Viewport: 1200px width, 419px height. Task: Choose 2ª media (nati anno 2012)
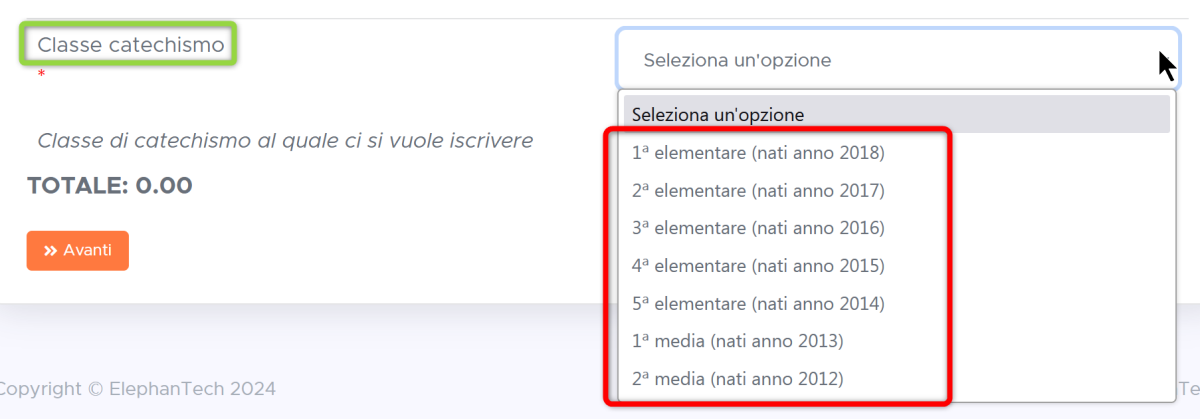(x=738, y=379)
